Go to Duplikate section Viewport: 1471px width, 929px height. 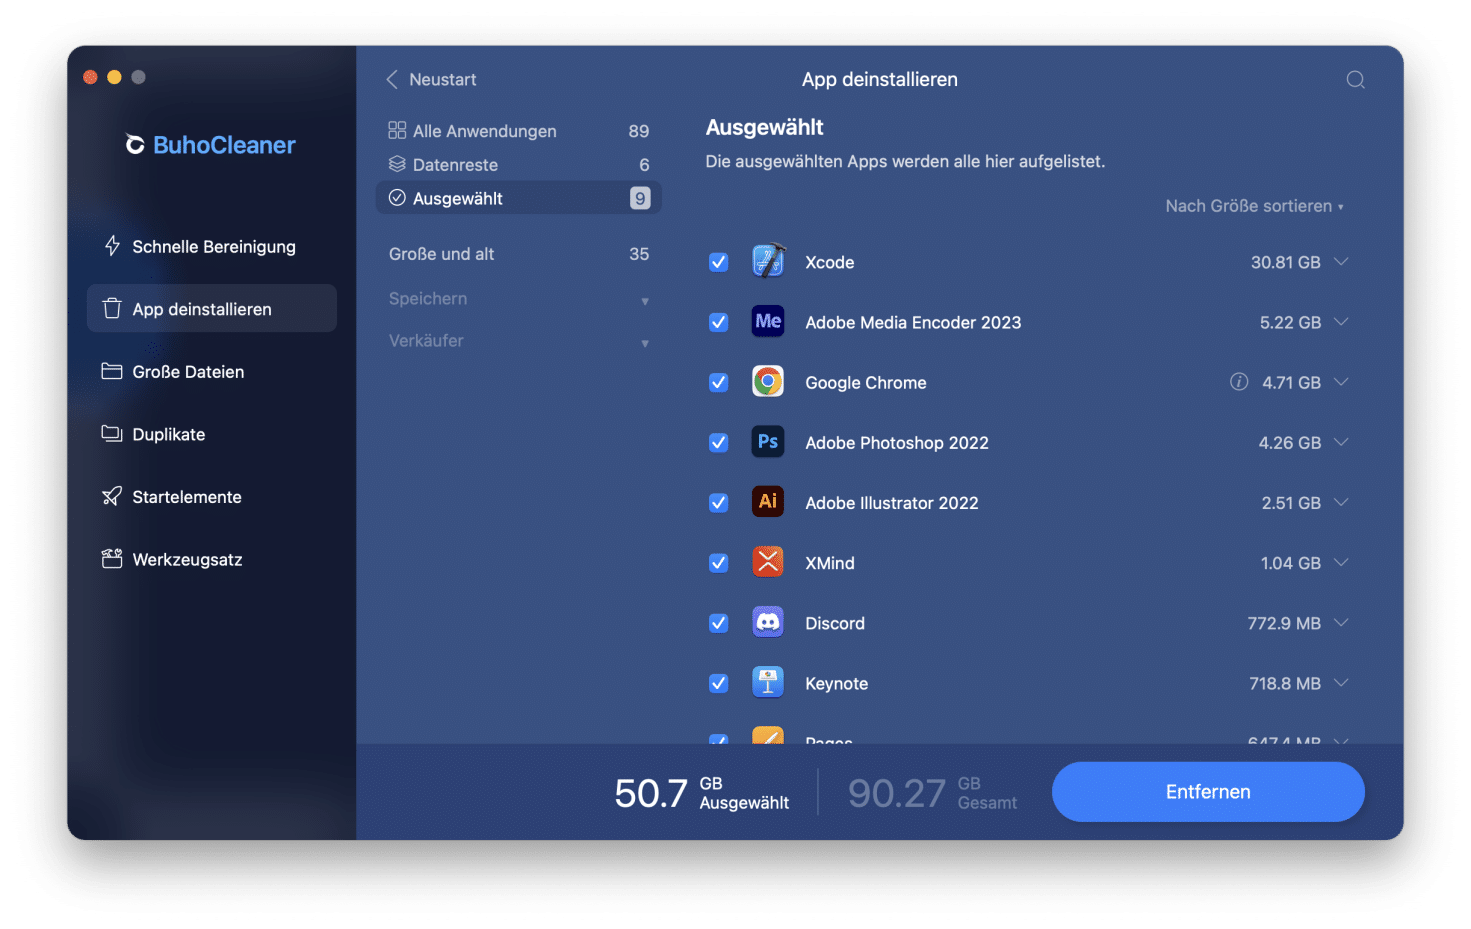pyautogui.click(x=212, y=434)
